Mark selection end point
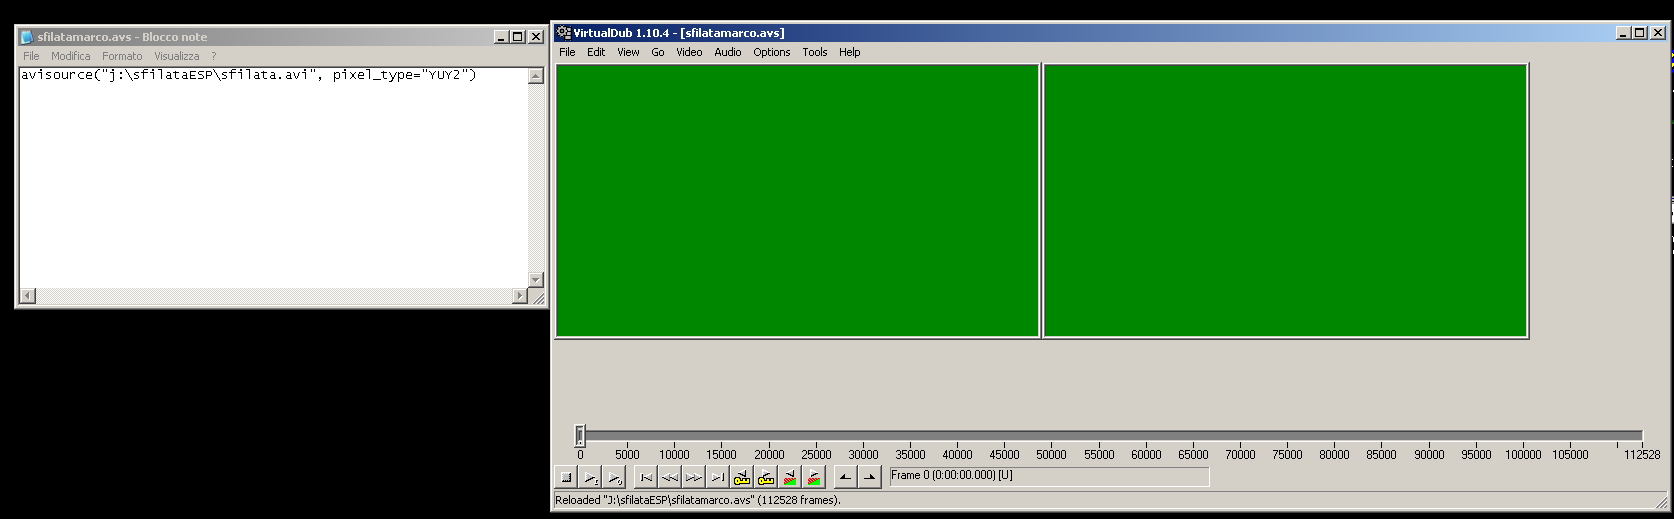This screenshot has width=1674, height=519. point(870,478)
